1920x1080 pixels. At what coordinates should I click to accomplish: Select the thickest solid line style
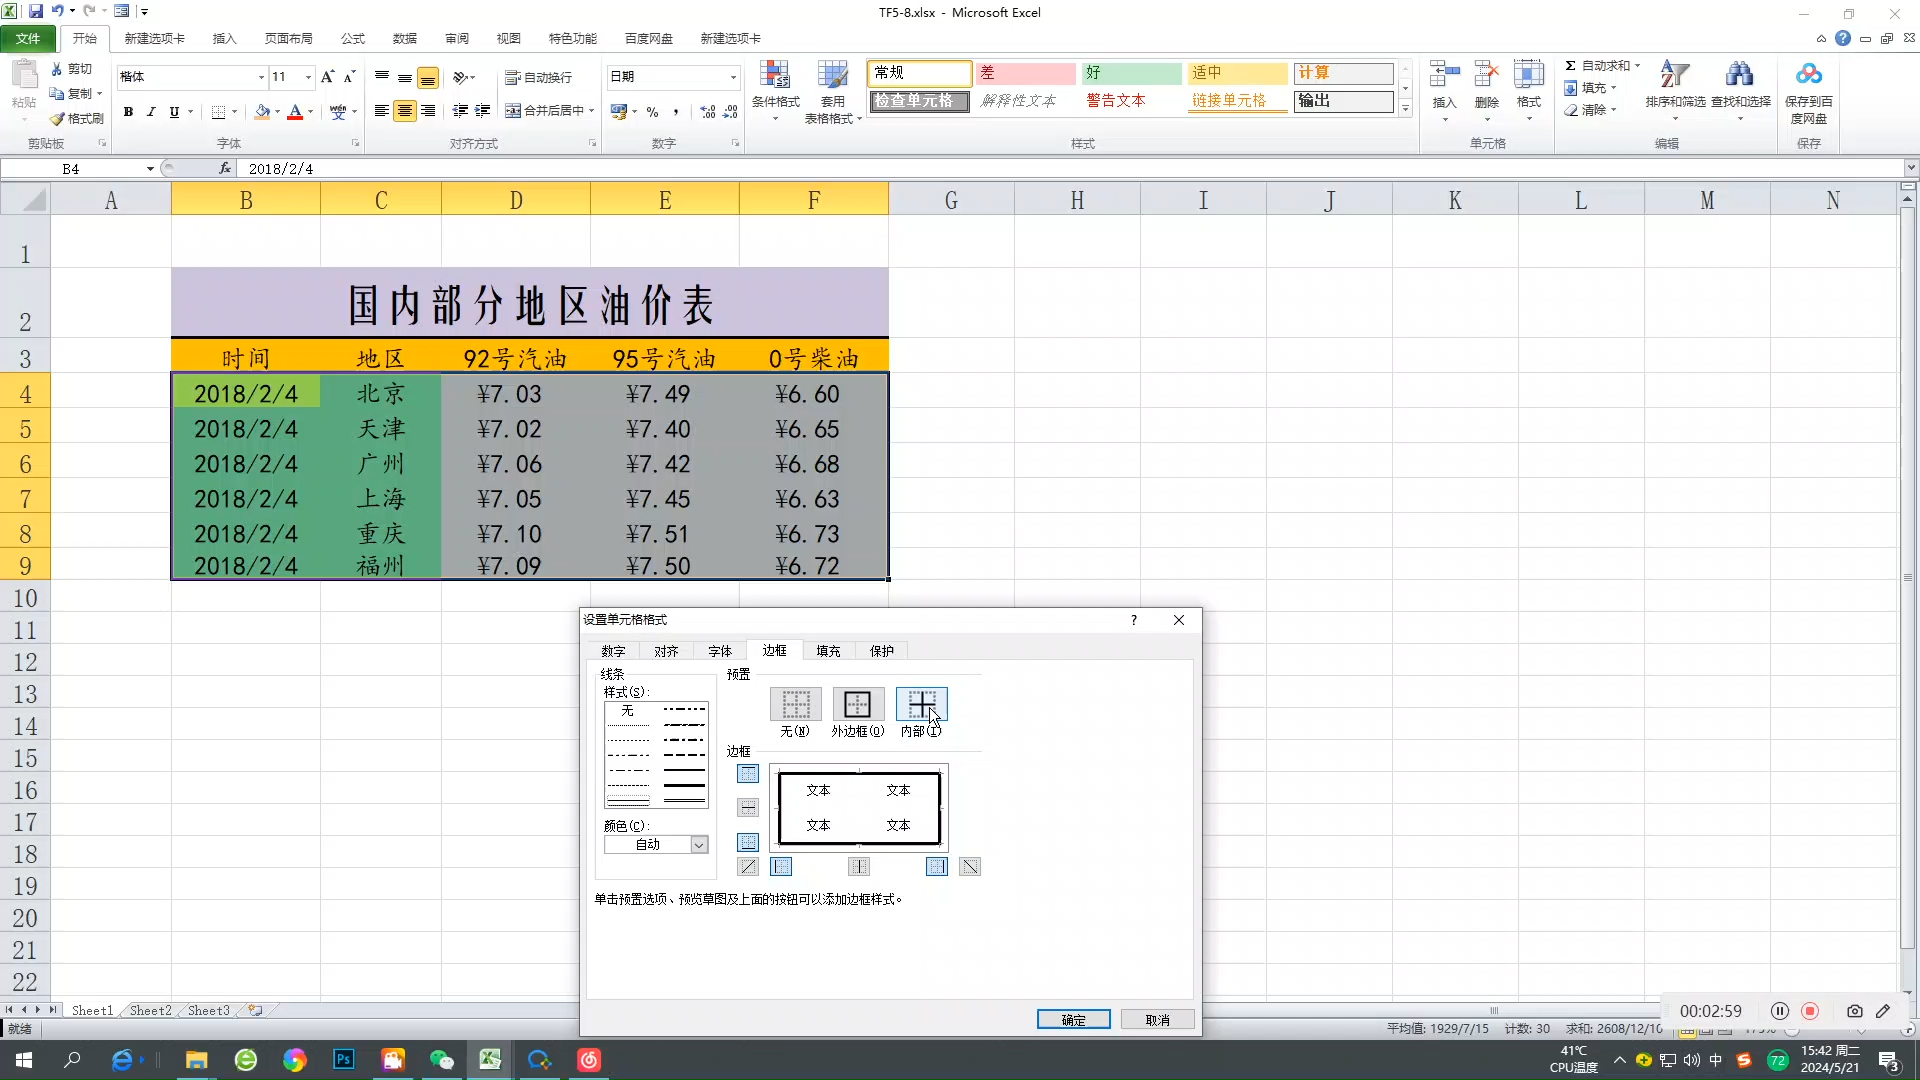pos(685,786)
